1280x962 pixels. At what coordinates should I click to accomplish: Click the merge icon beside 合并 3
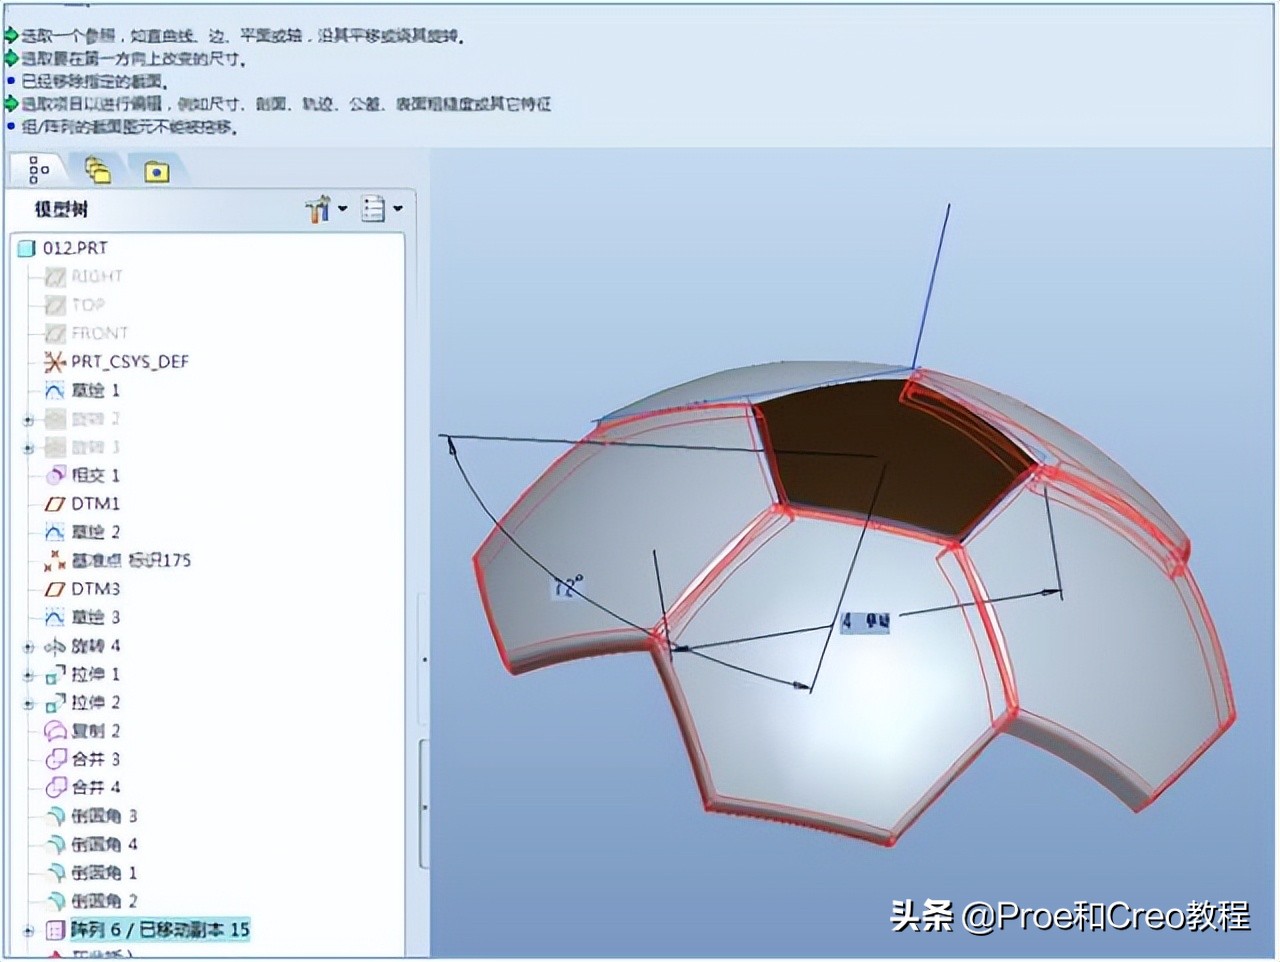[55, 759]
